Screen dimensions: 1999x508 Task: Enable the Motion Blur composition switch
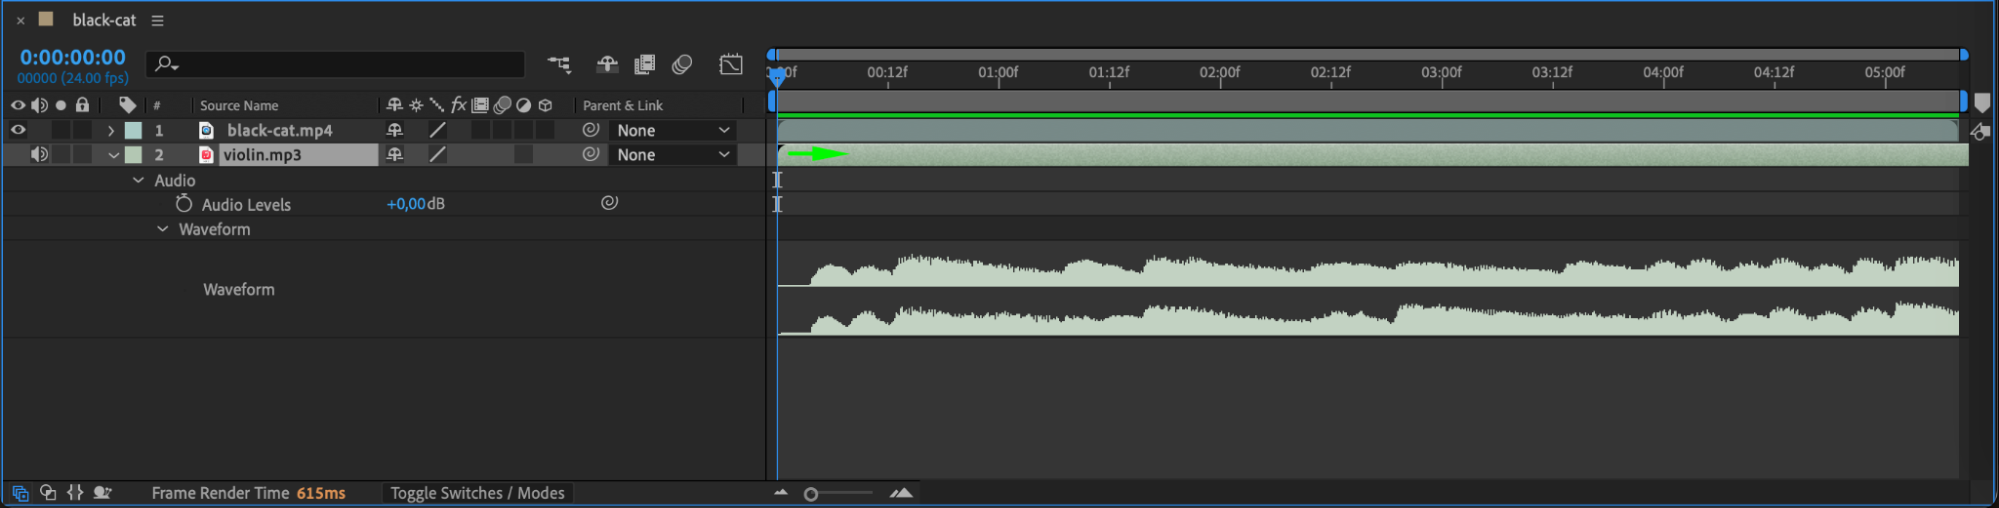tap(682, 65)
